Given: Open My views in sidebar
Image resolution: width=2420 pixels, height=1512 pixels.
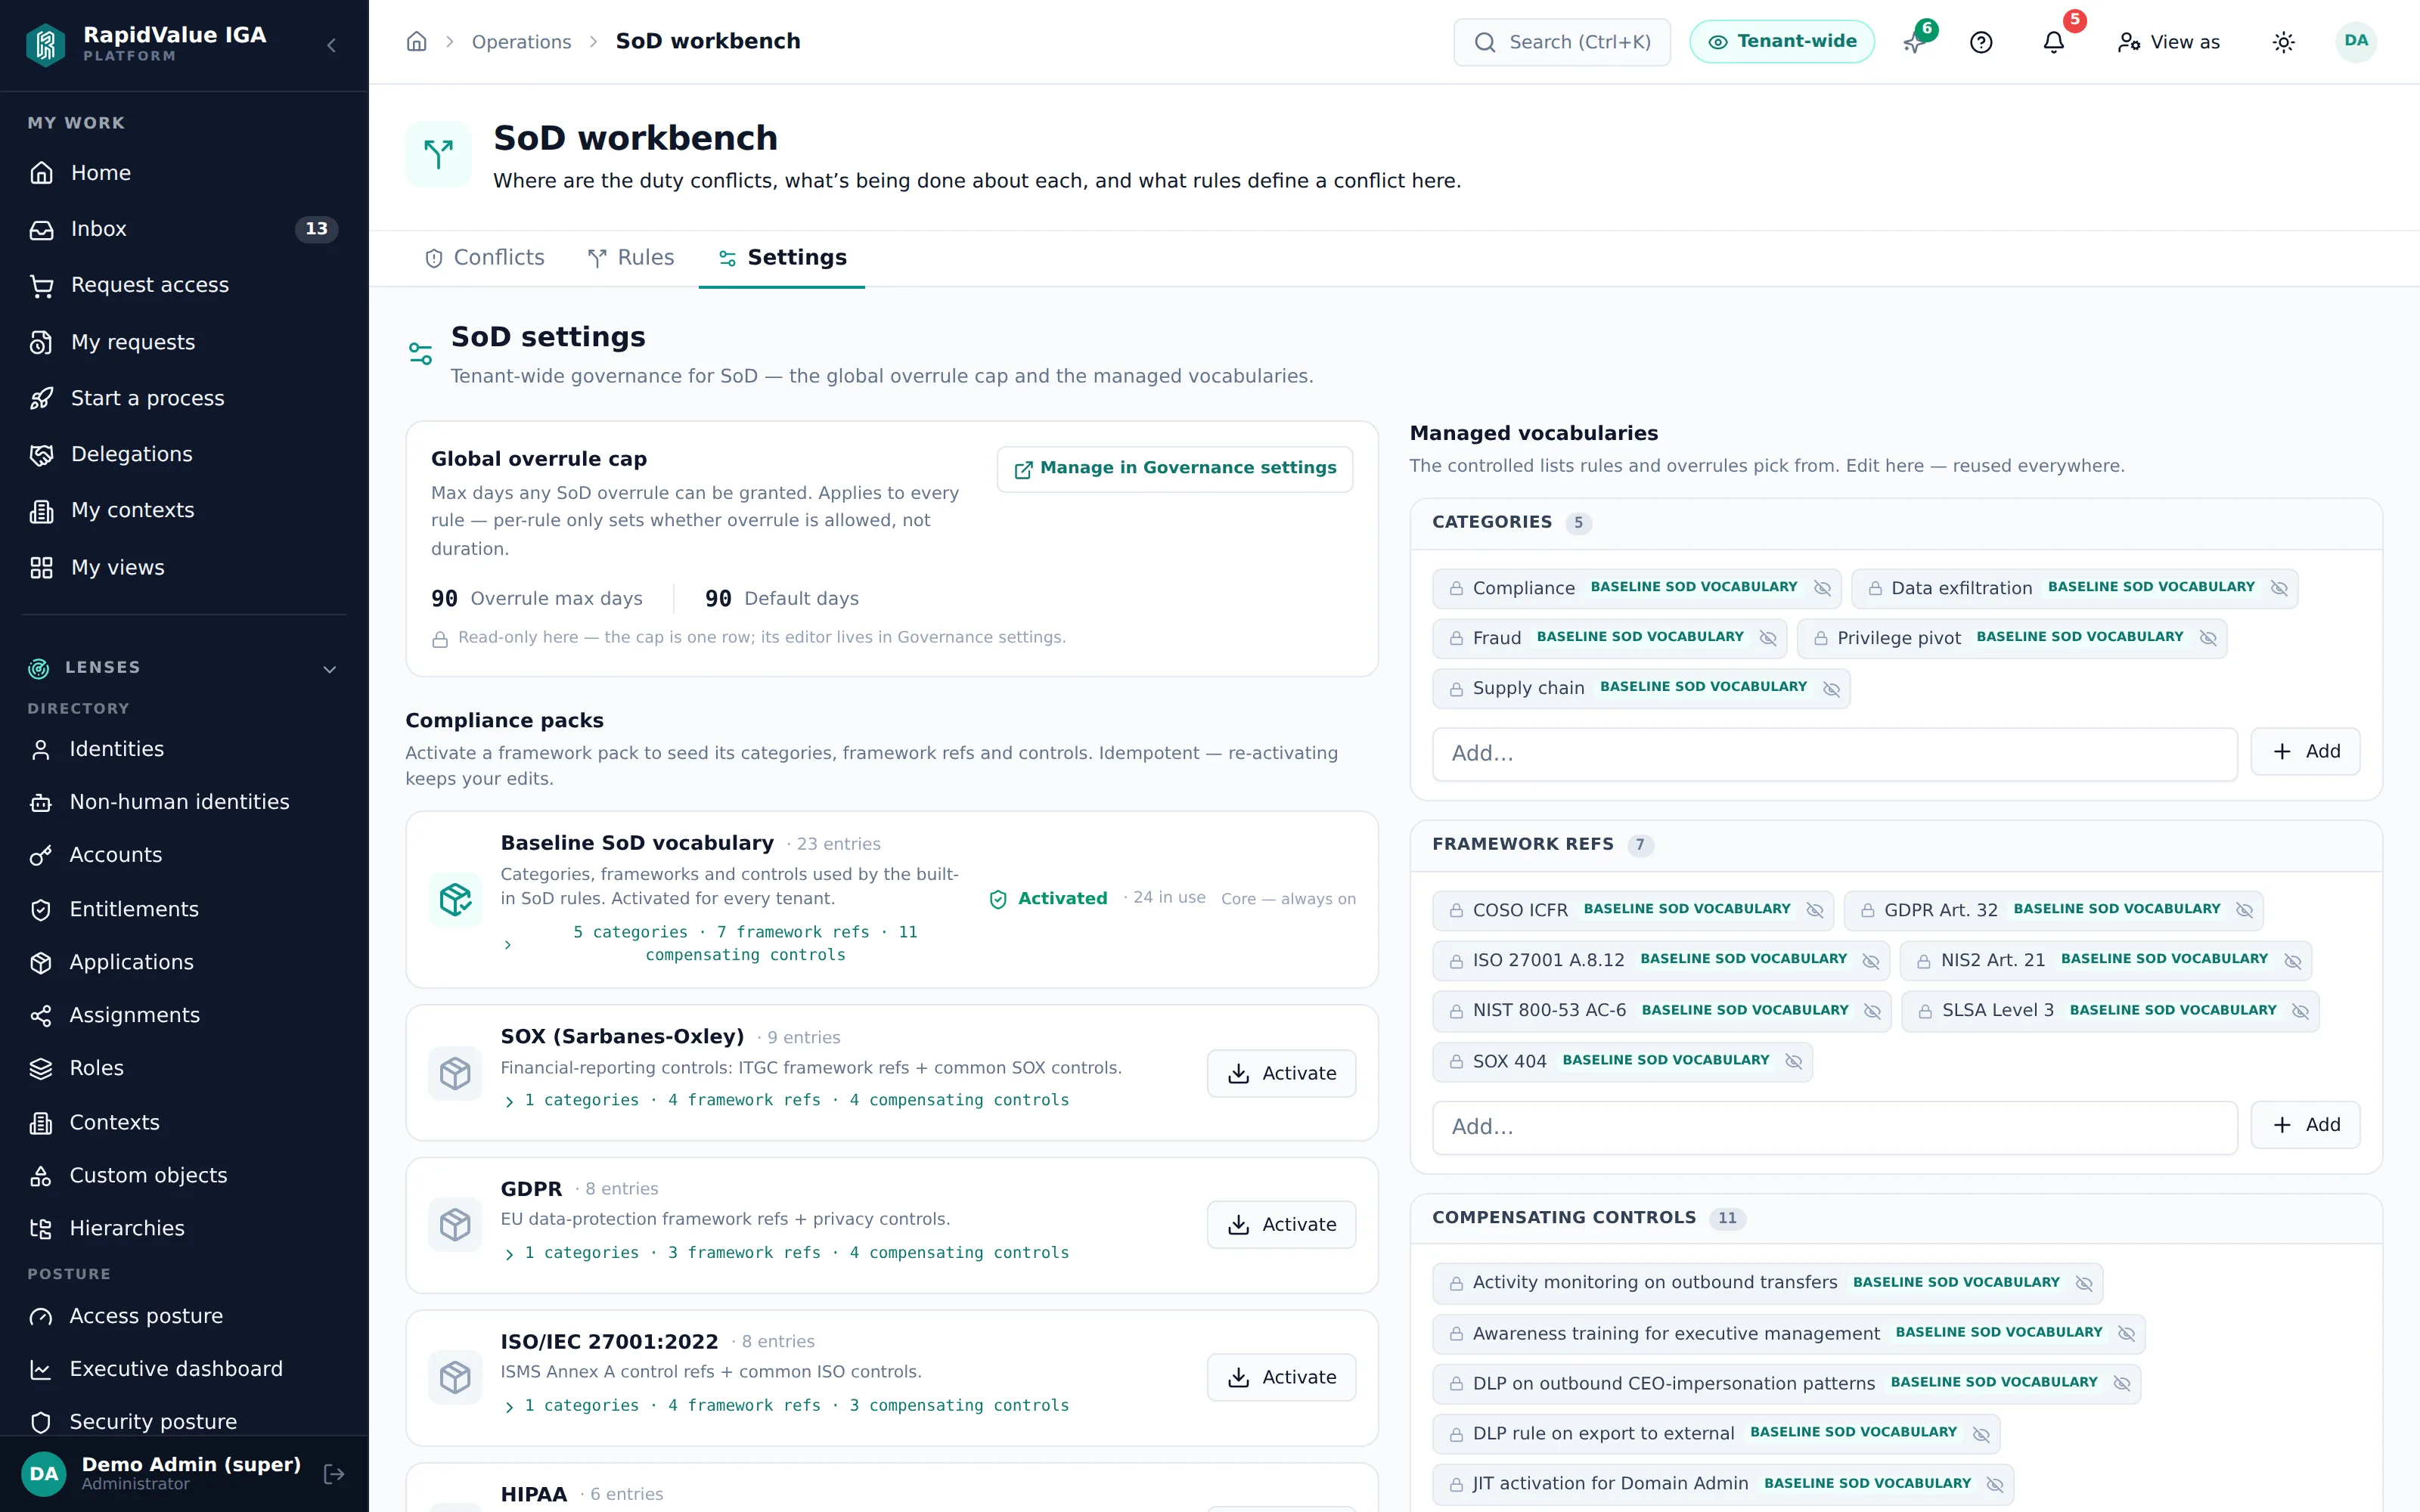Looking at the screenshot, I should 184,567.
